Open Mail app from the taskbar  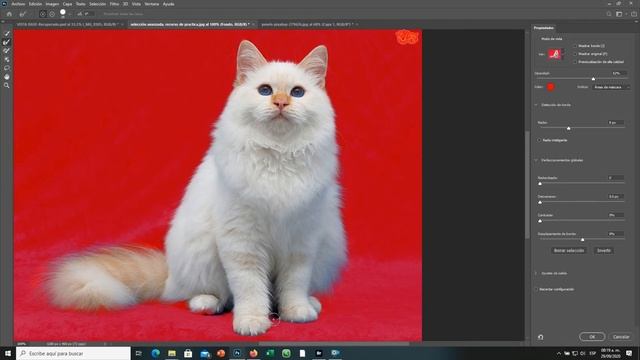click(x=204, y=353)
